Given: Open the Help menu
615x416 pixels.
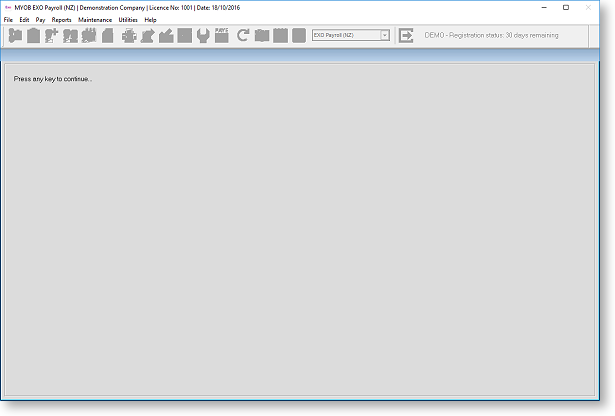Looking at the screenshot, I should pos(150,20).
